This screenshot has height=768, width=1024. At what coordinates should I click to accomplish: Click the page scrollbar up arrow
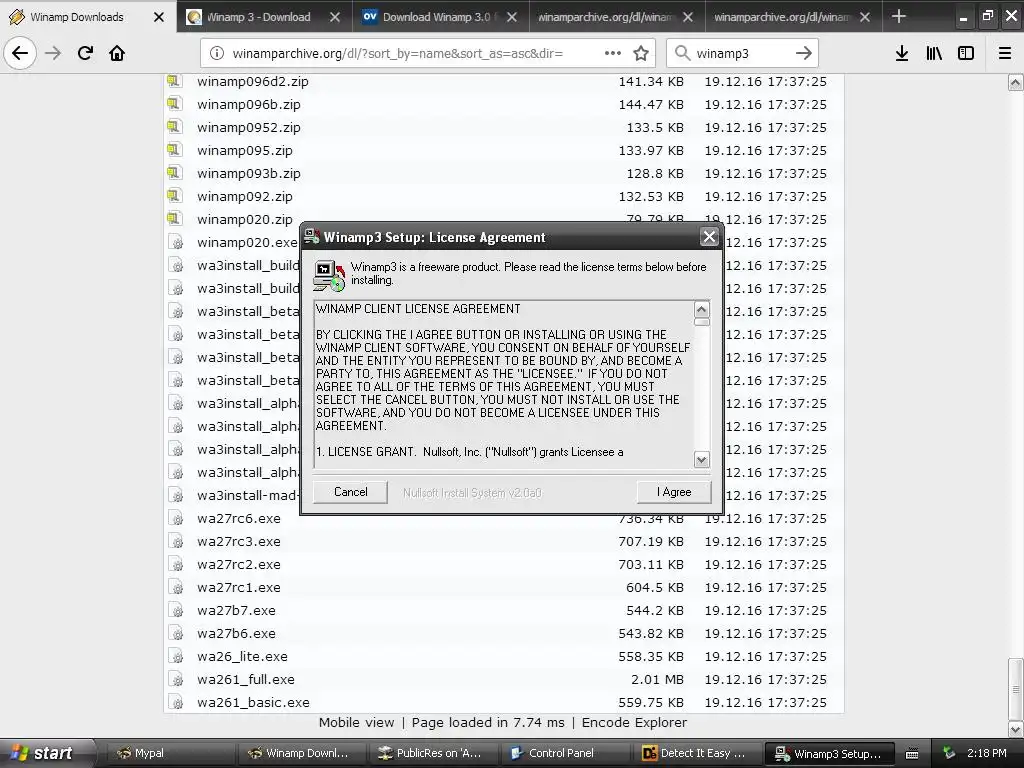[x=1016, y=82]
